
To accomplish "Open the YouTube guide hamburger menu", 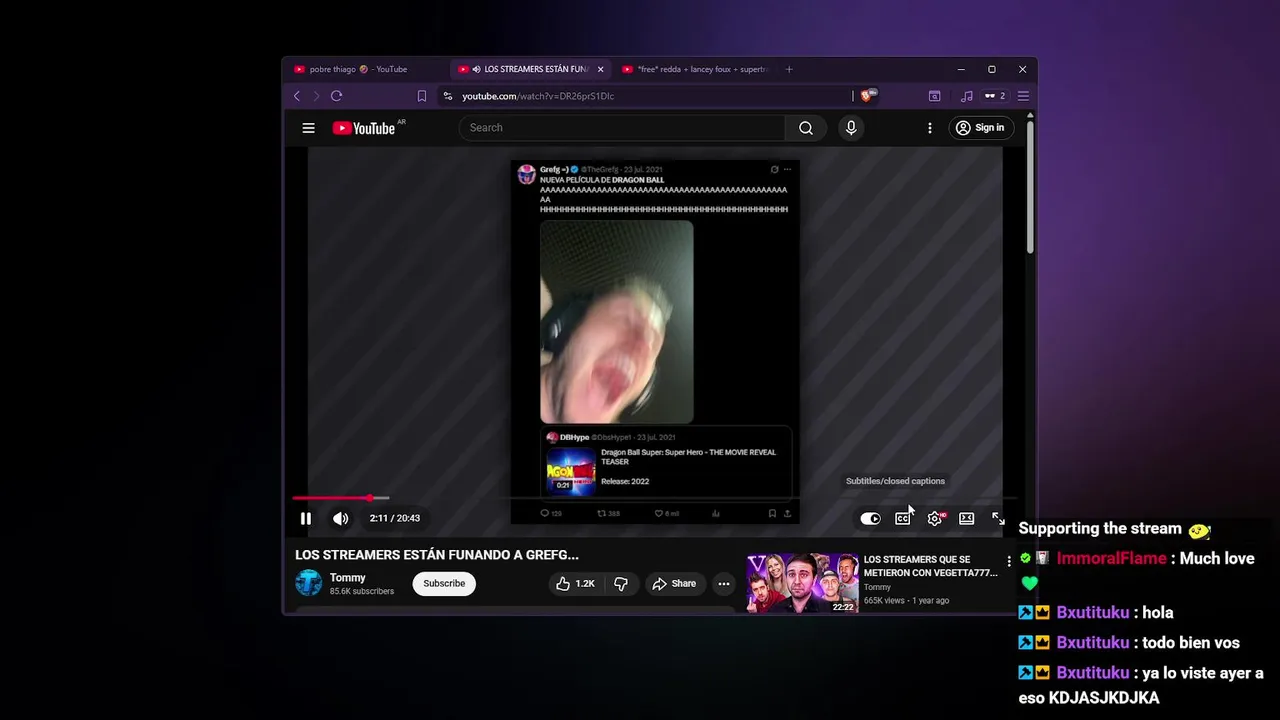I will (x=308, y=128).
